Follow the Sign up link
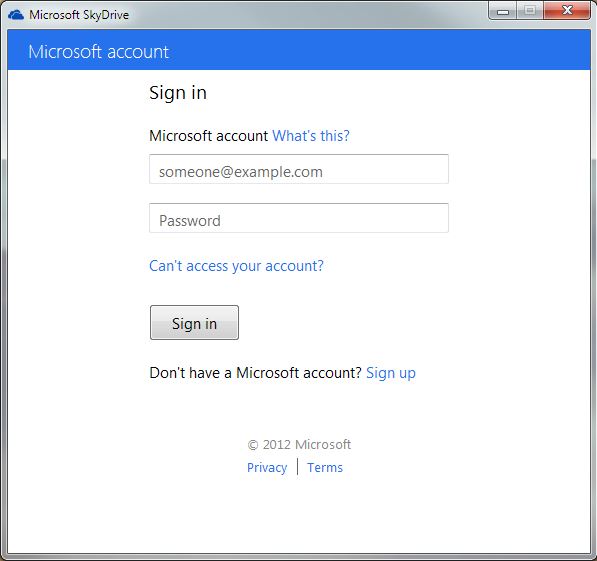The image size is (597, 561). click(x=391, y=373)
